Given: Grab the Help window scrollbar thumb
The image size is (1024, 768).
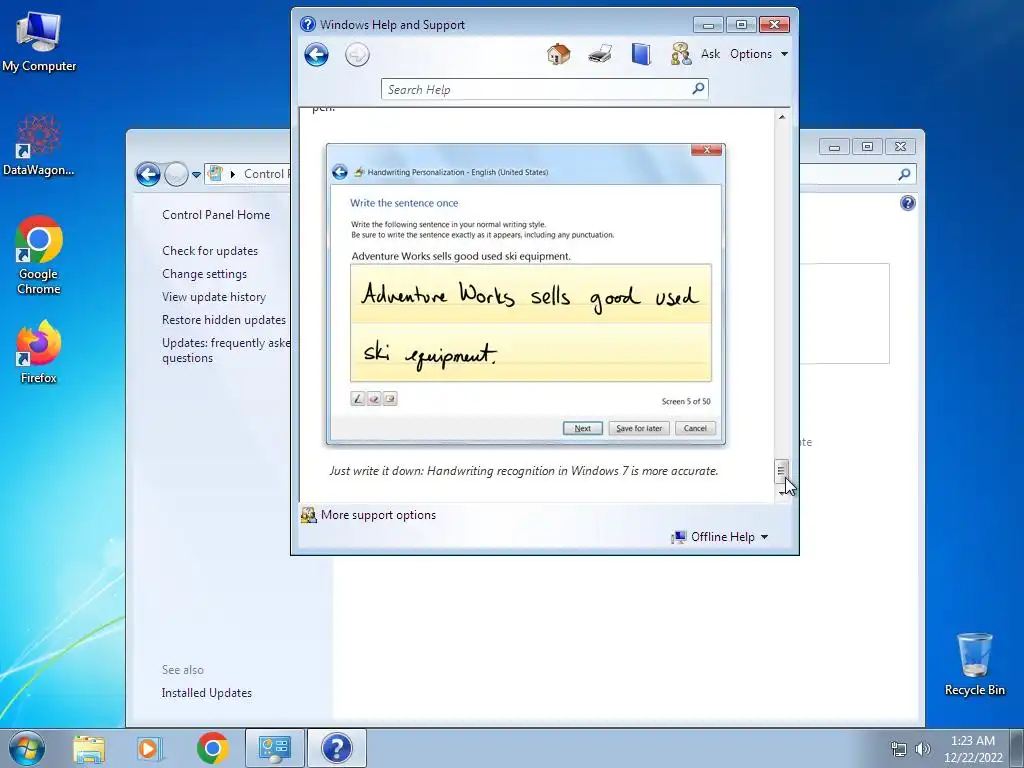Looking at the screenshot, I should click(781, 471).
